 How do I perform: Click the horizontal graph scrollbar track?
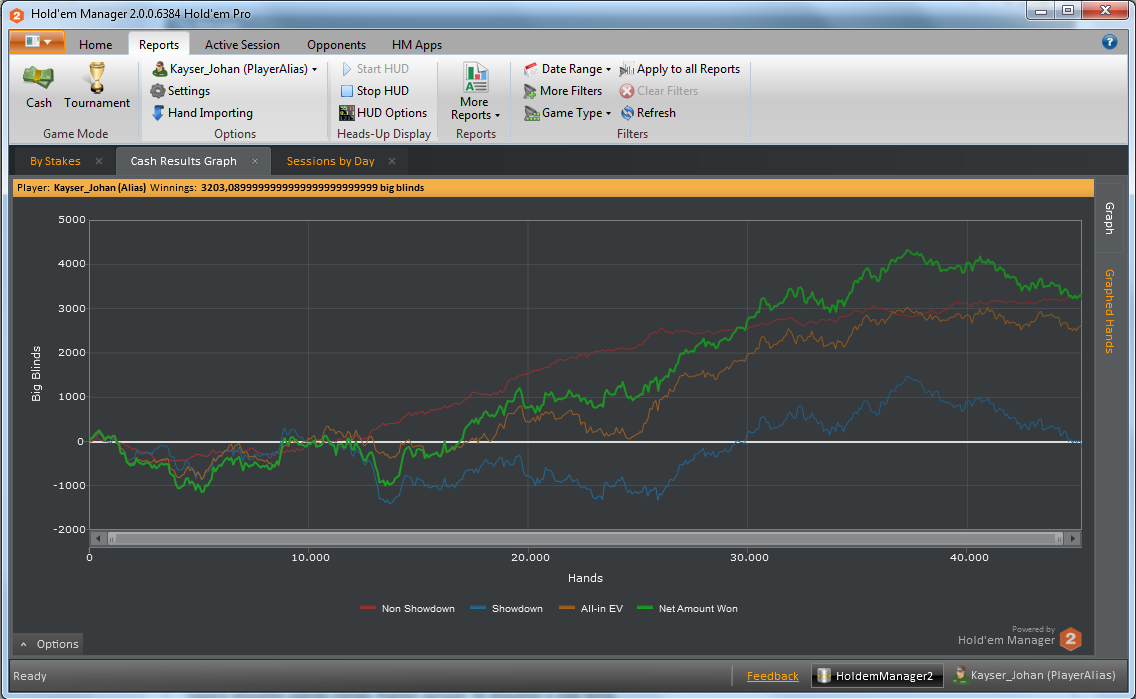585,538
